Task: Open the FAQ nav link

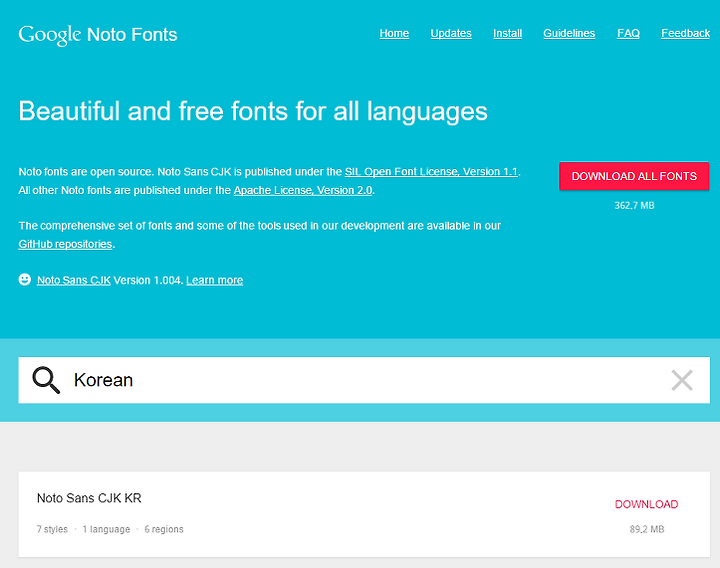Action: pos(628,34)
